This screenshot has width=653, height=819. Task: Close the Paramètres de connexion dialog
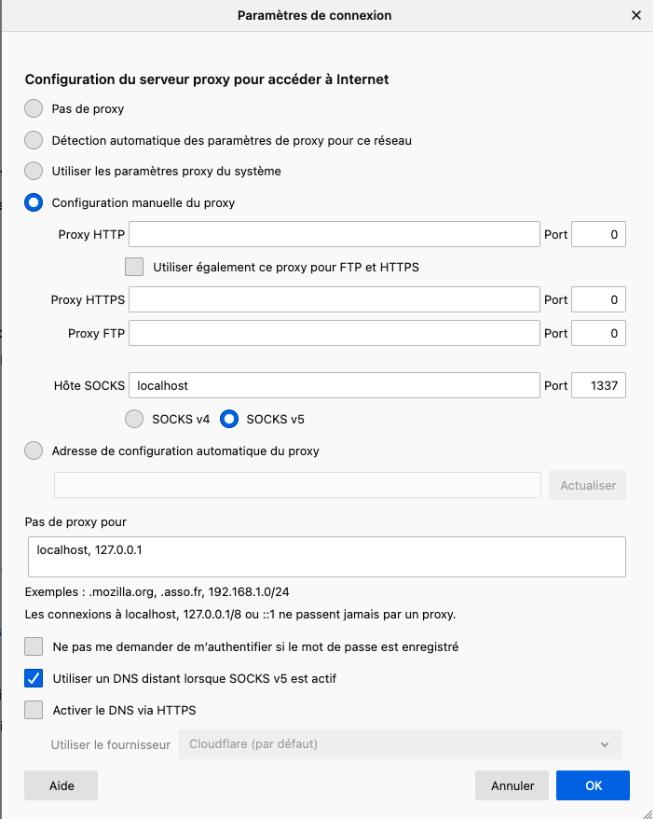point(636,15)
